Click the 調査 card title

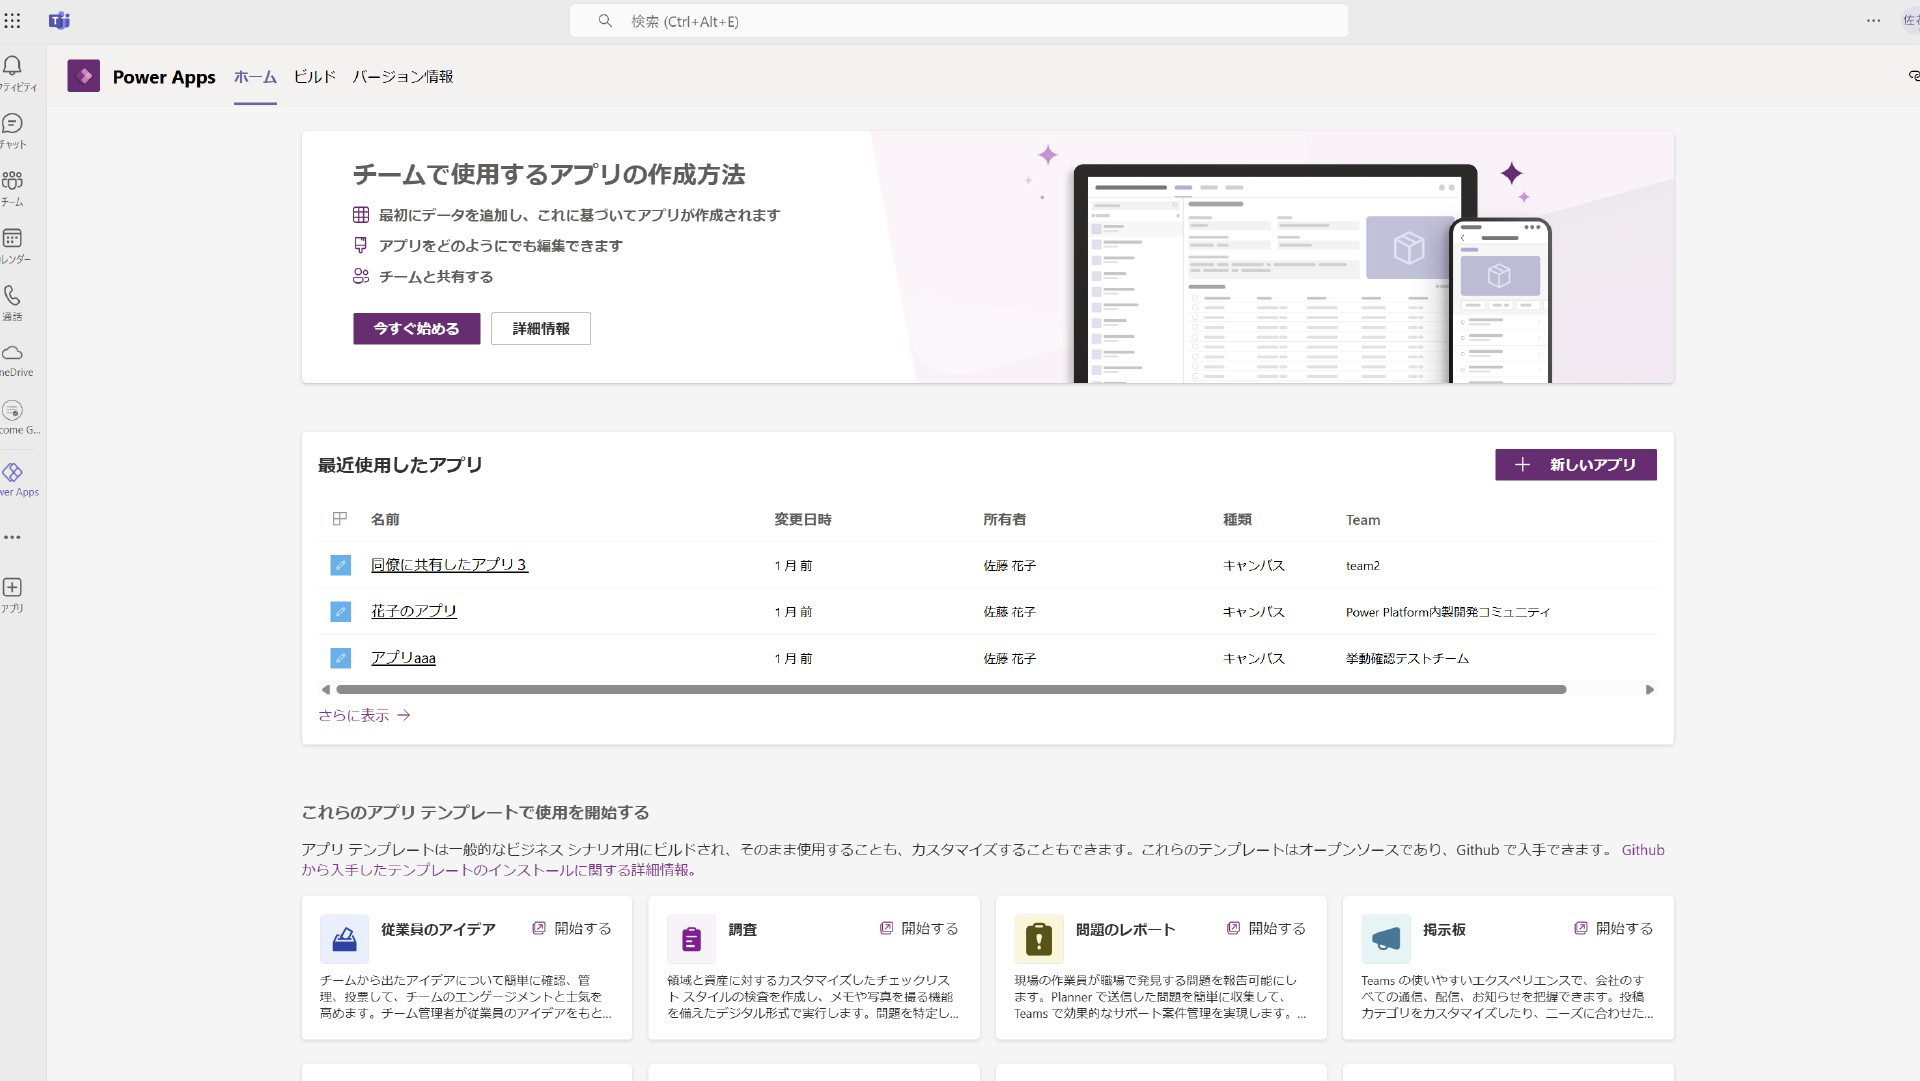tap(742, 929)
